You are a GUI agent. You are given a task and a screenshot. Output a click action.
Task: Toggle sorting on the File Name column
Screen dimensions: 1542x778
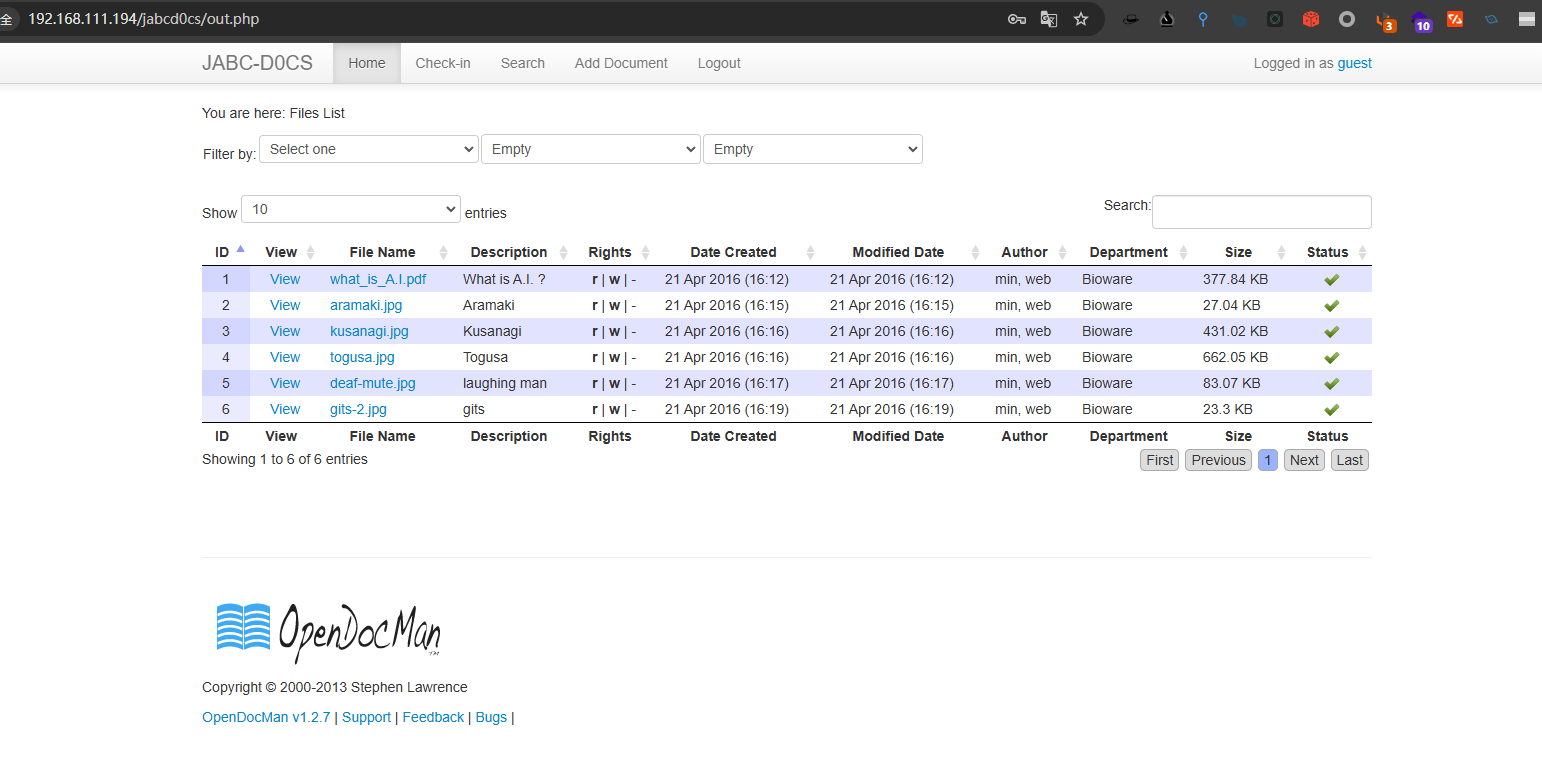coord(383,252)
